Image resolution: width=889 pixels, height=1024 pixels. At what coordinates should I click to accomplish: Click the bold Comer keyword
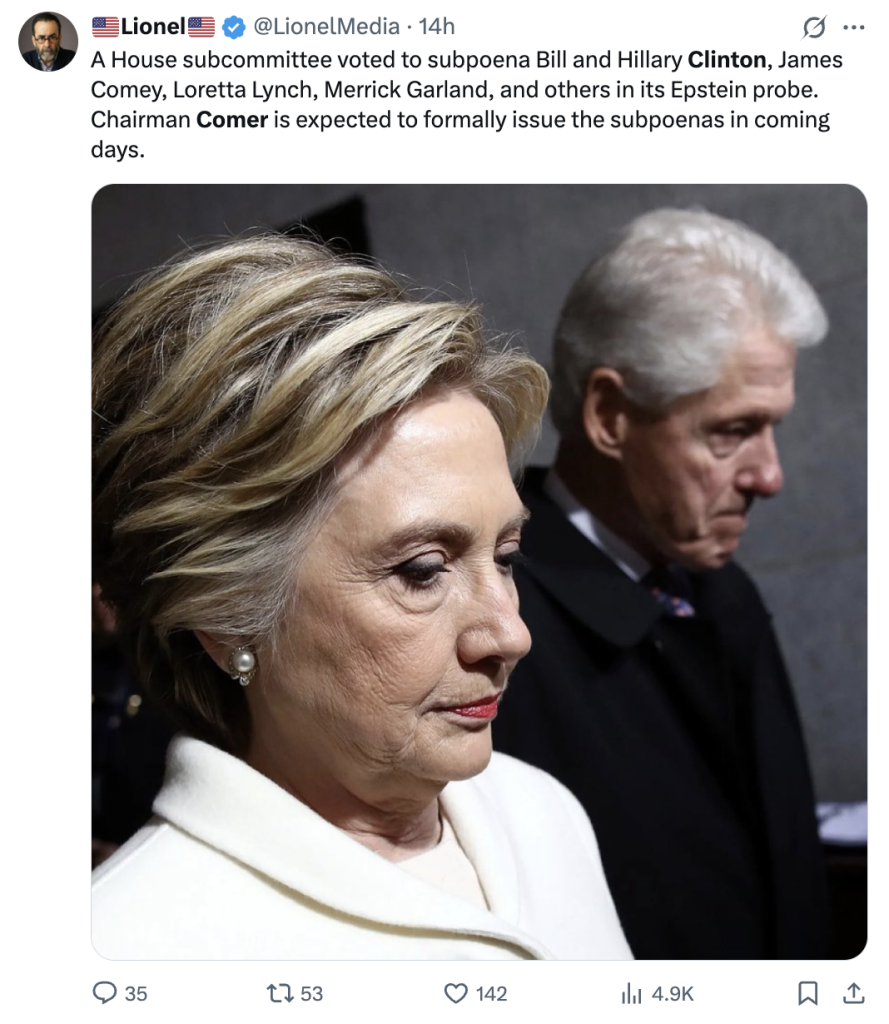pos(232,120)
